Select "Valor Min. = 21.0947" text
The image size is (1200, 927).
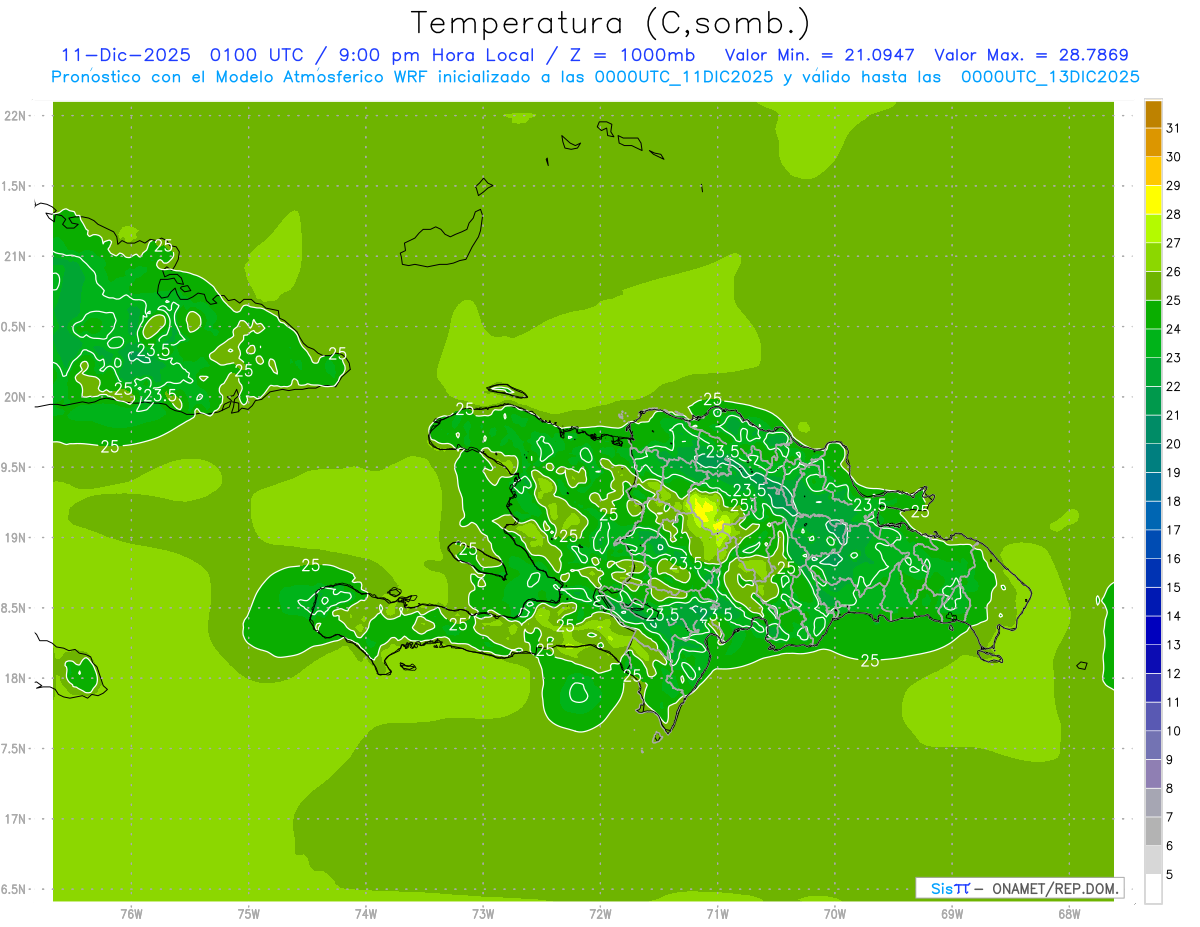[820, 55]
